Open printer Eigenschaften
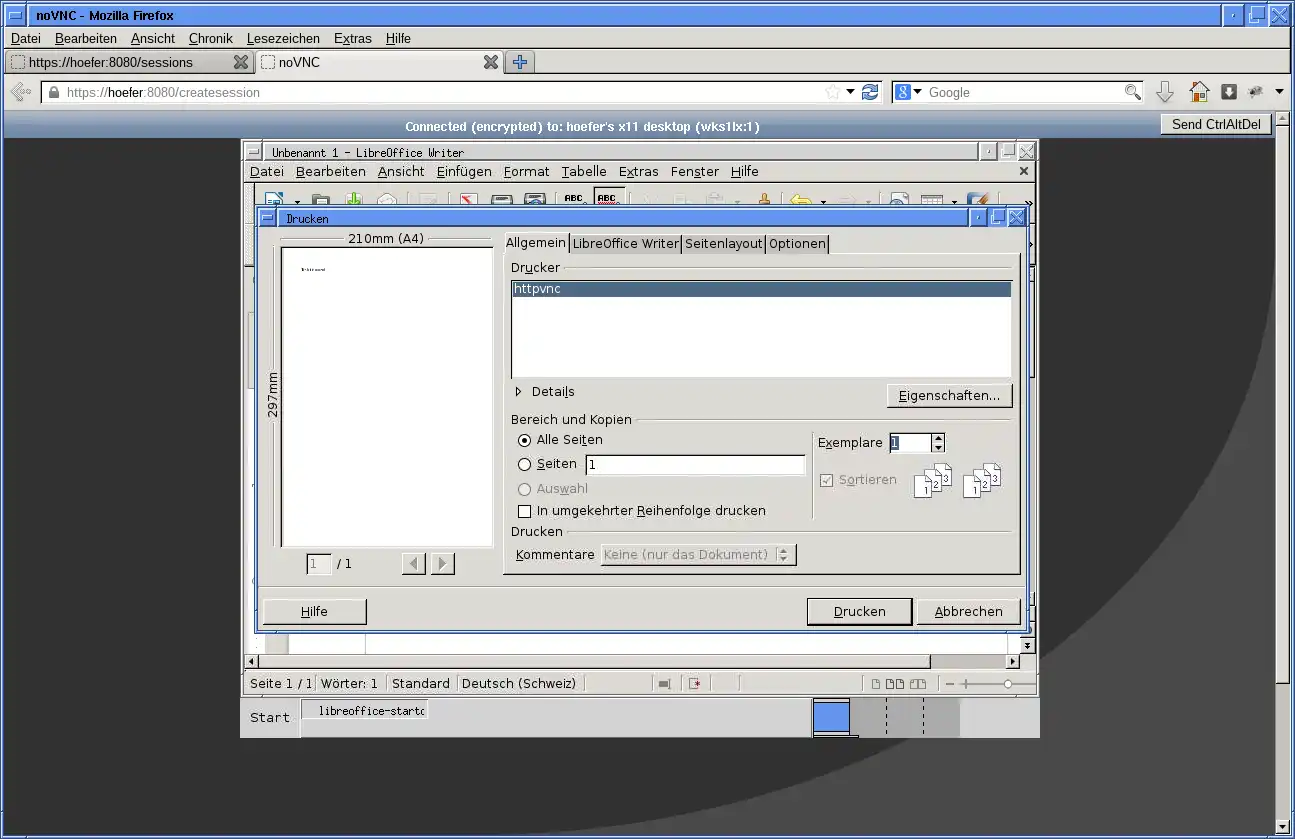Image resolution: width=1295 pixels, height=839 pixels. tap(949, 396)
